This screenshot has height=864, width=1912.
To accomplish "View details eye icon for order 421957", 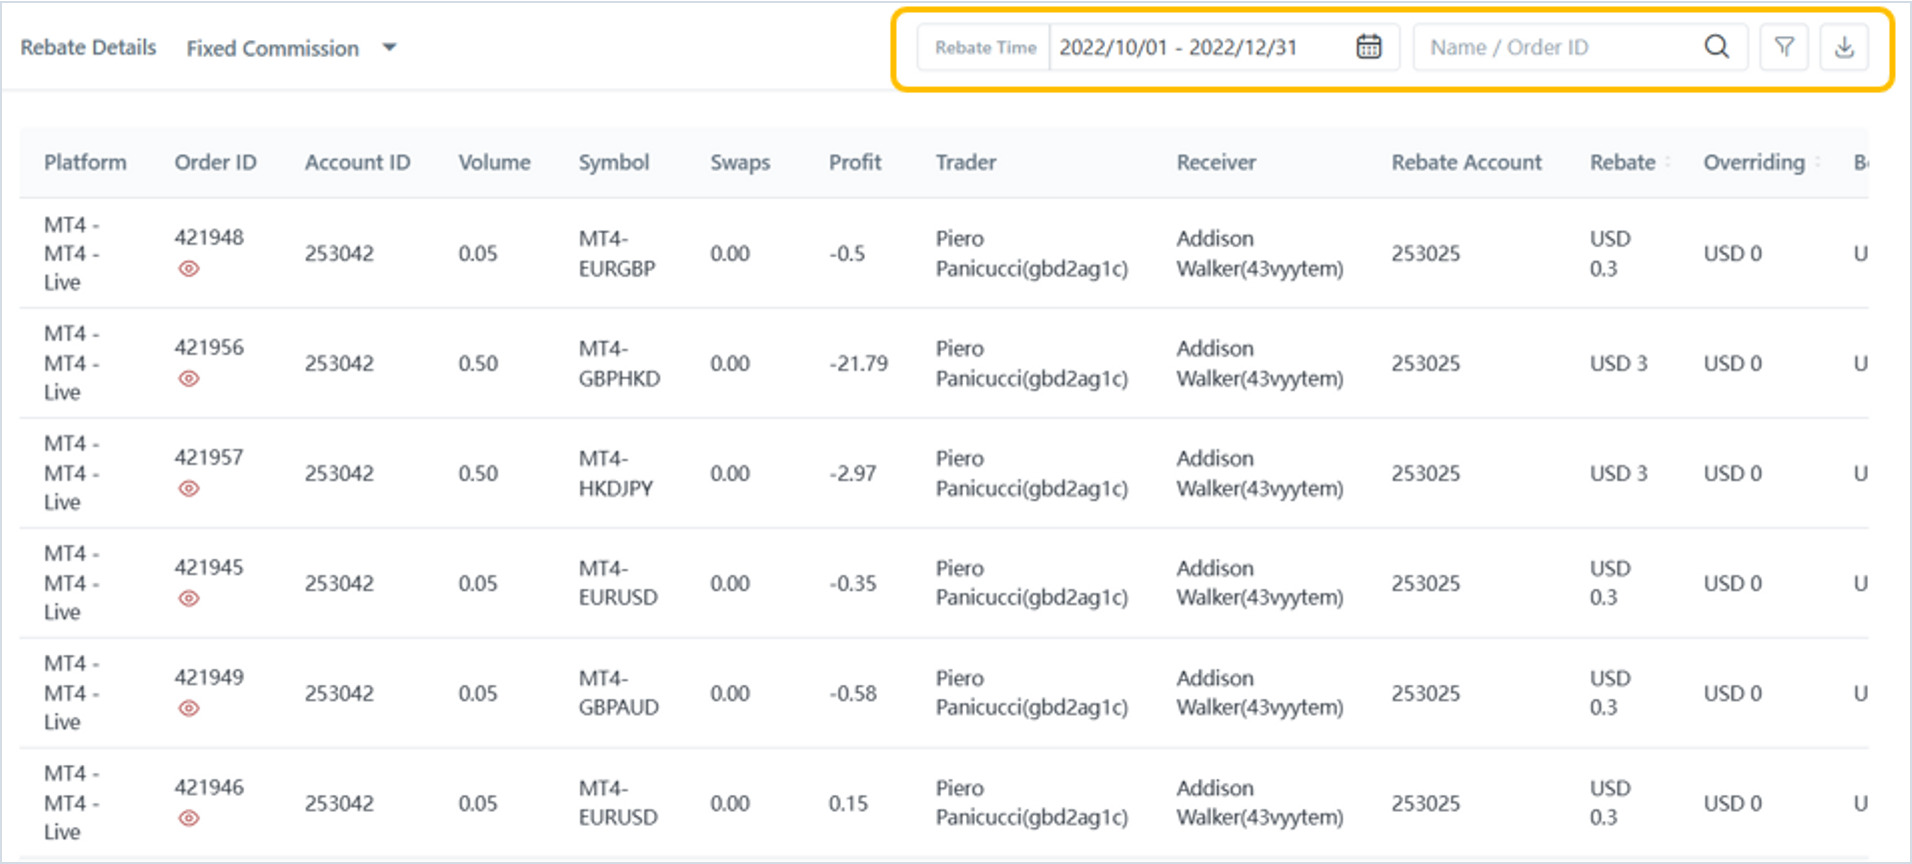I will [189, 489].
